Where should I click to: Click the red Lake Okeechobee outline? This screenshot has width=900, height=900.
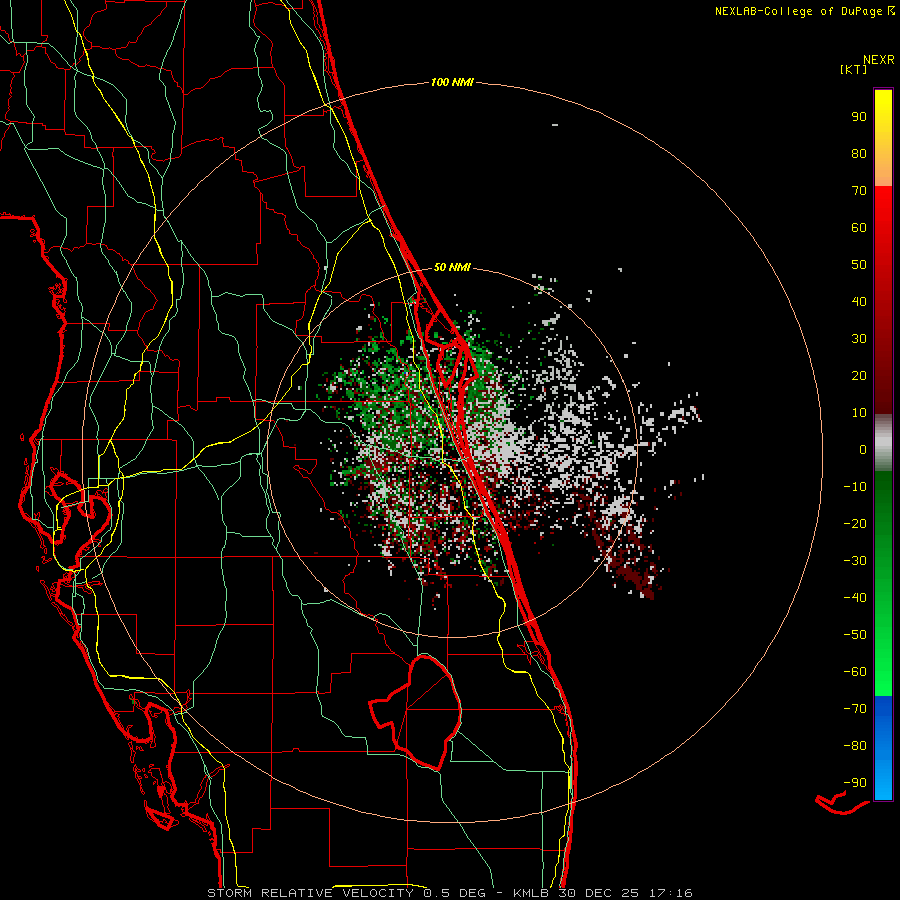point(418,712)
